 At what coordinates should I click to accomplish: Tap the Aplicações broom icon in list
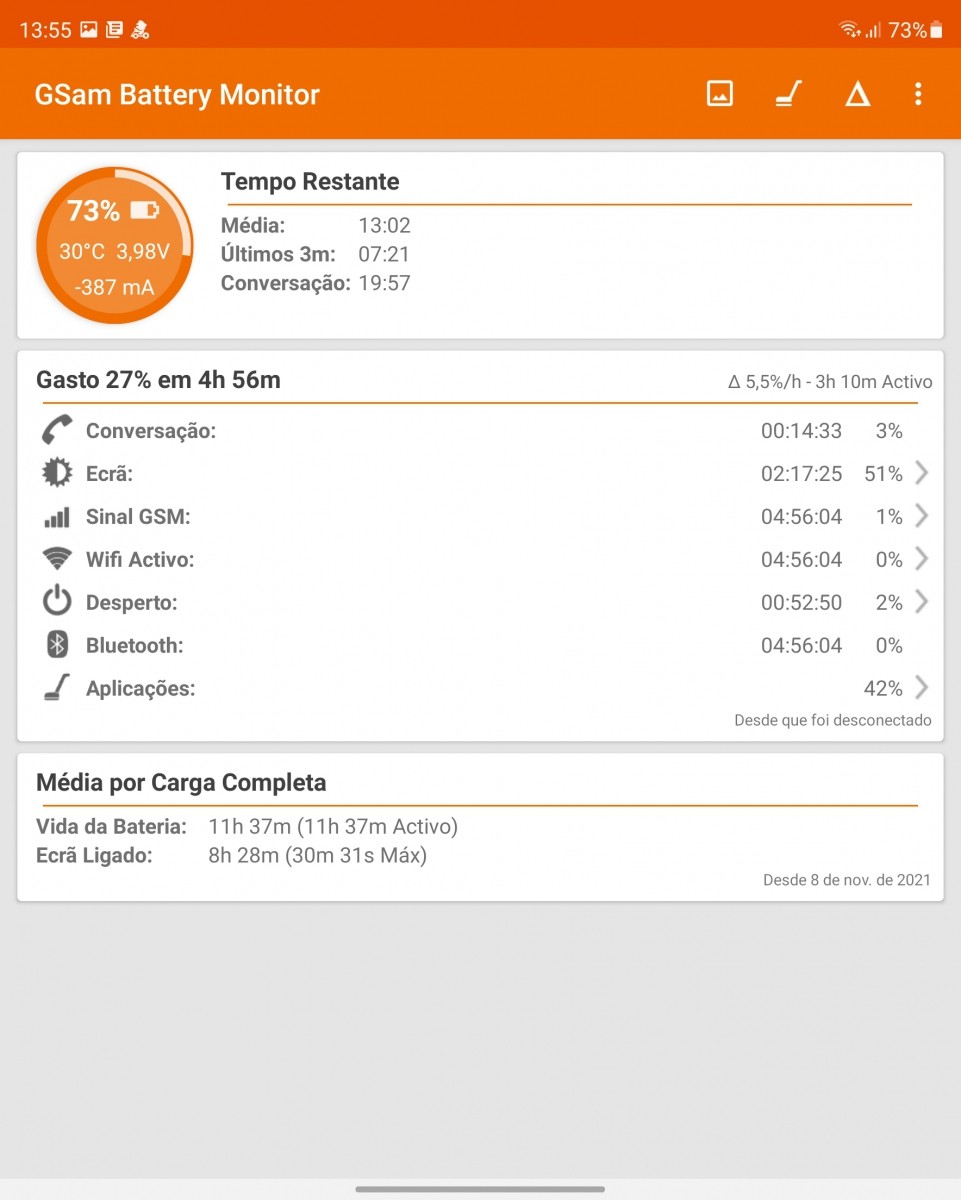[x=57, y=688]
